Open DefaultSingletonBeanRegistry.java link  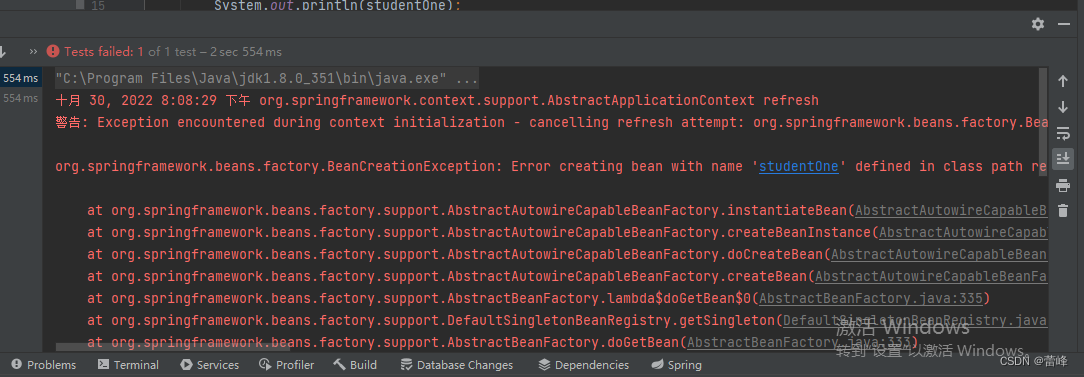(915, 321)
